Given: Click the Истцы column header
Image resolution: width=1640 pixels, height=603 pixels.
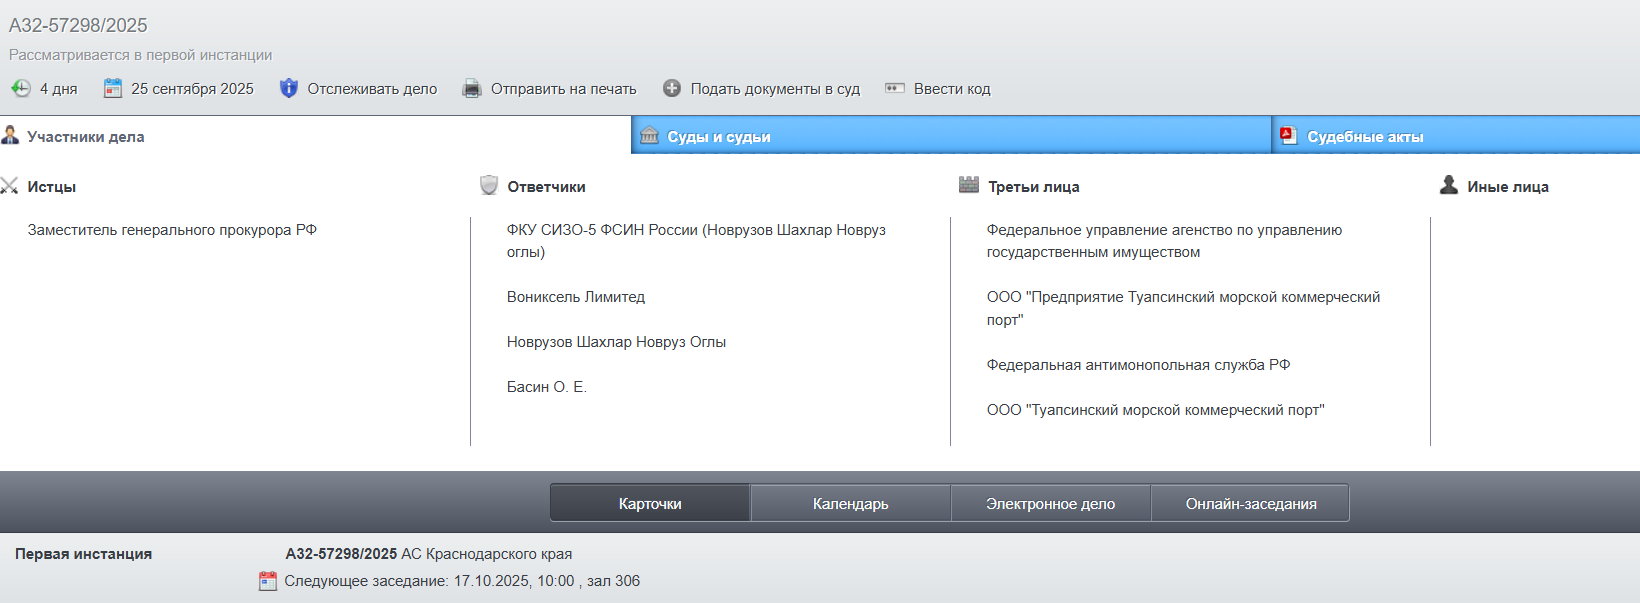Looking at the screenshot, I should click(x=51, y=187).
